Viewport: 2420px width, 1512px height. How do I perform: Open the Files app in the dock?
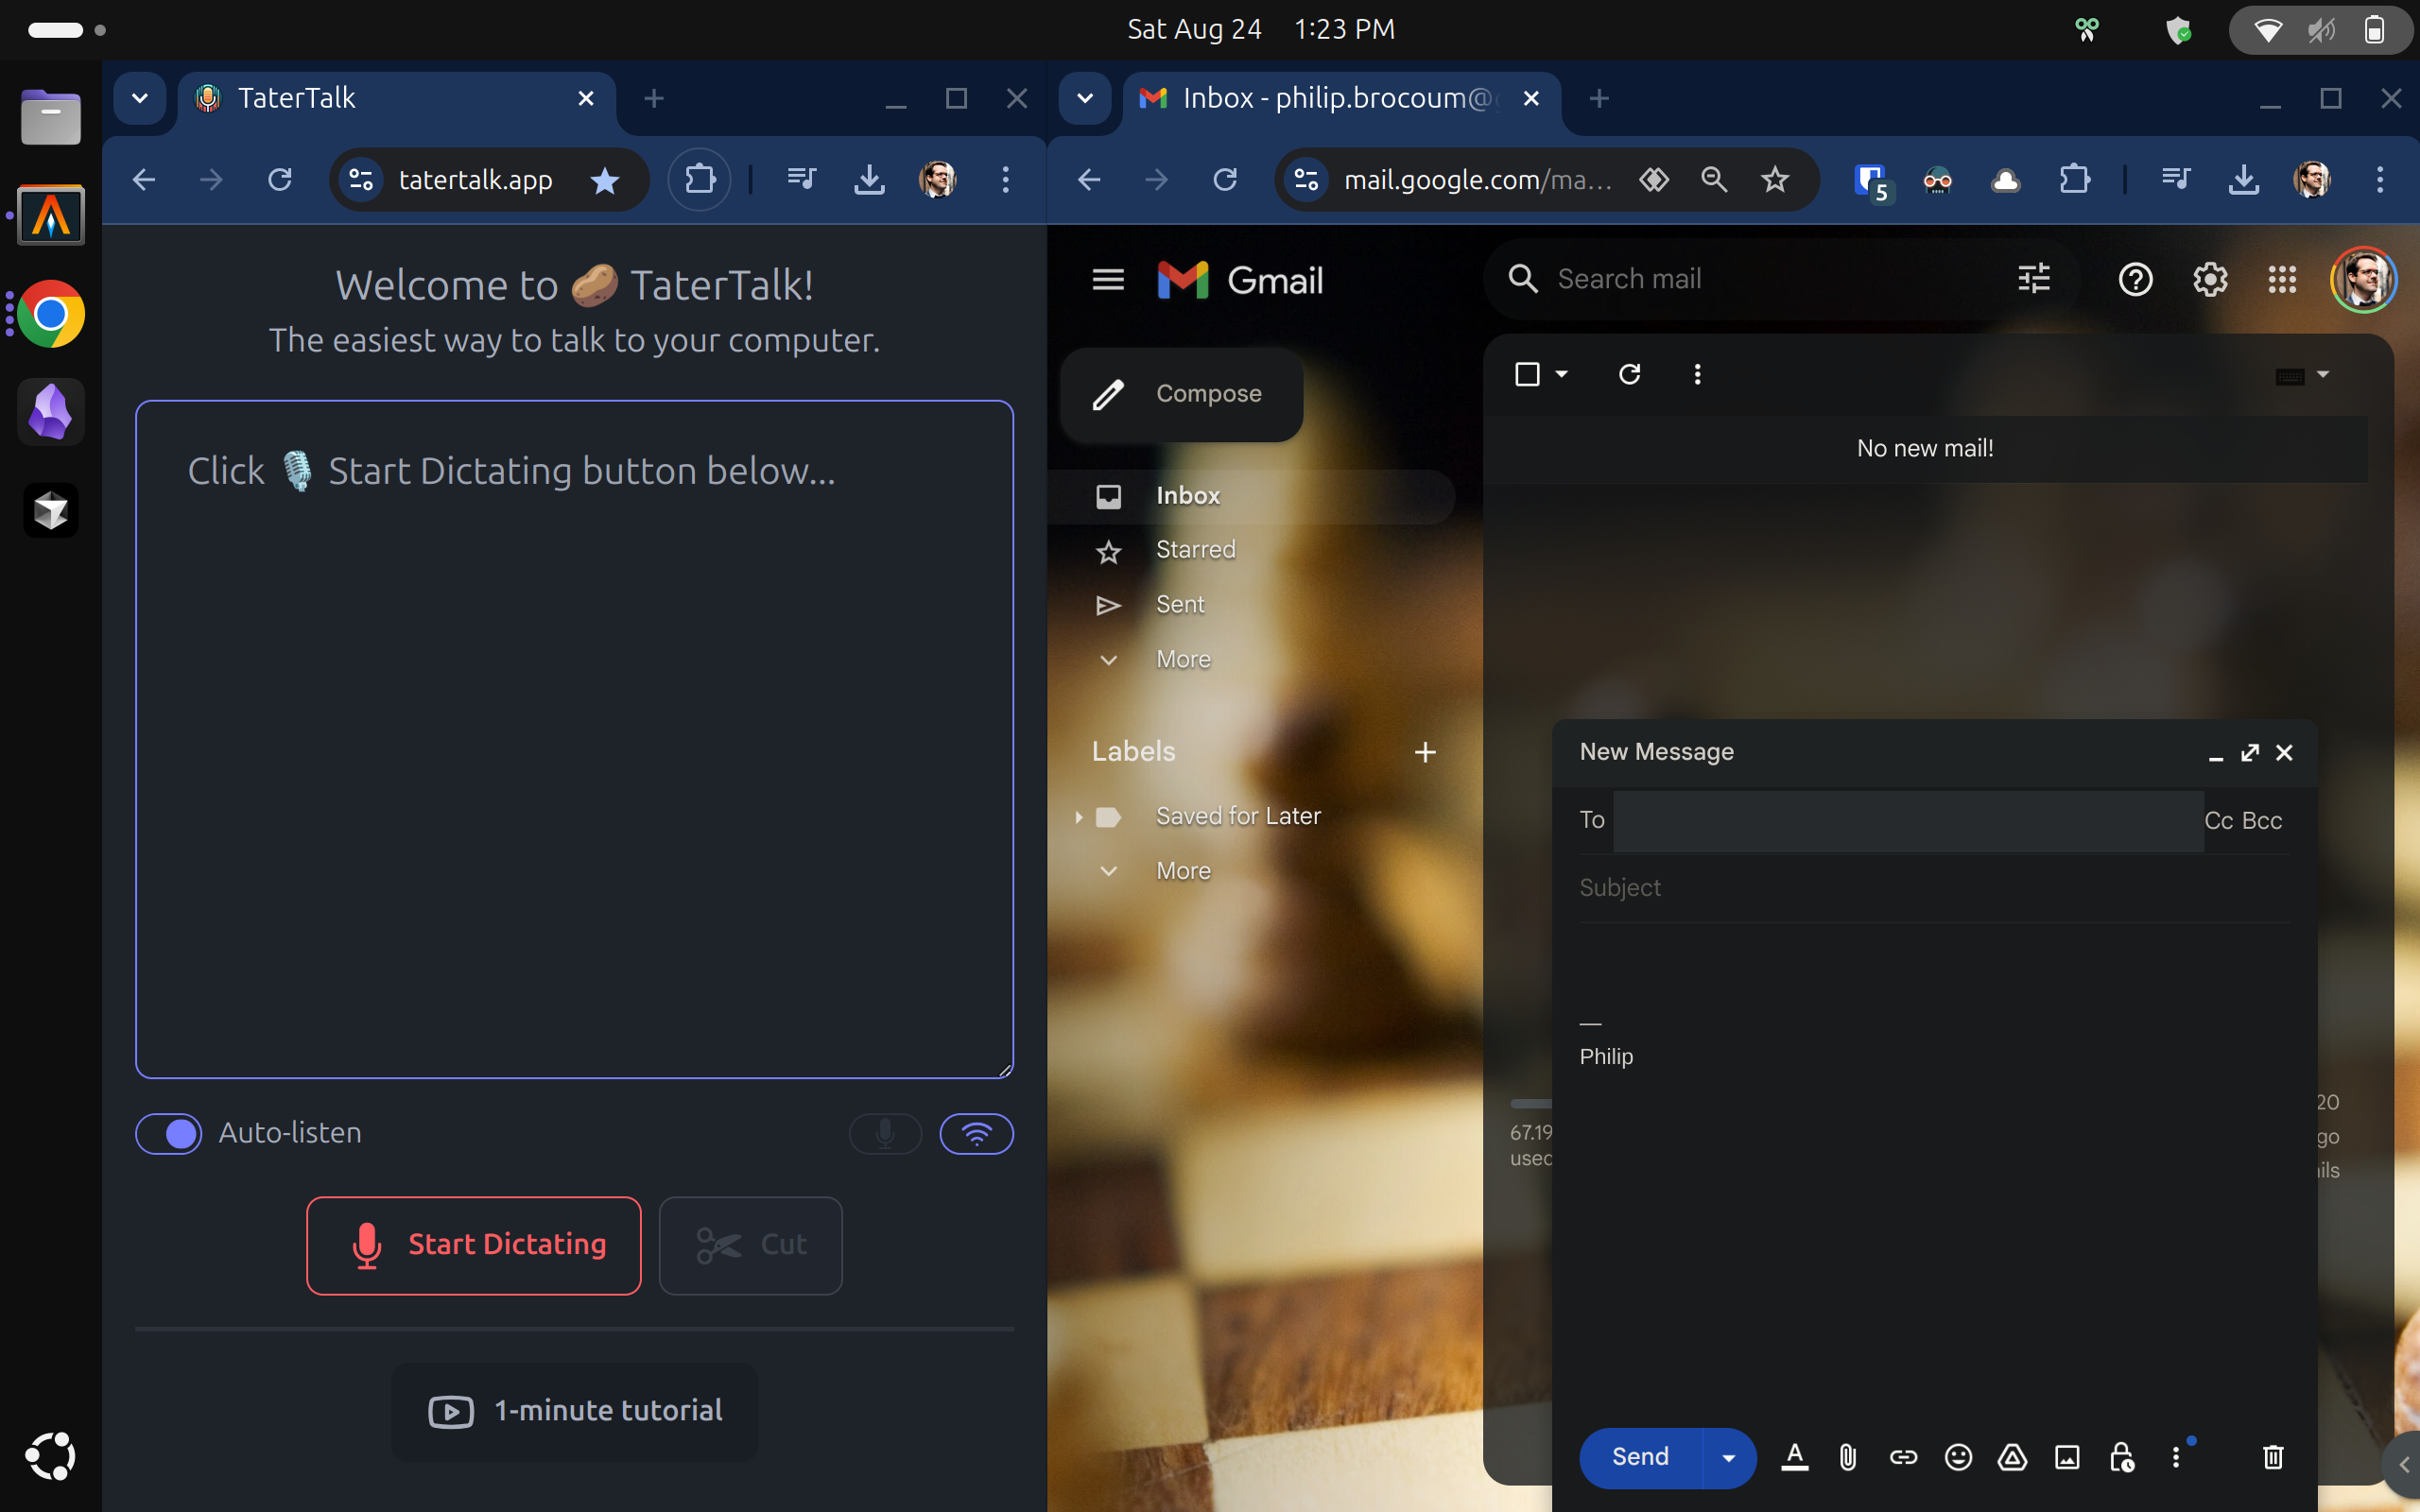pyautogui.click(x=51, y=118)
